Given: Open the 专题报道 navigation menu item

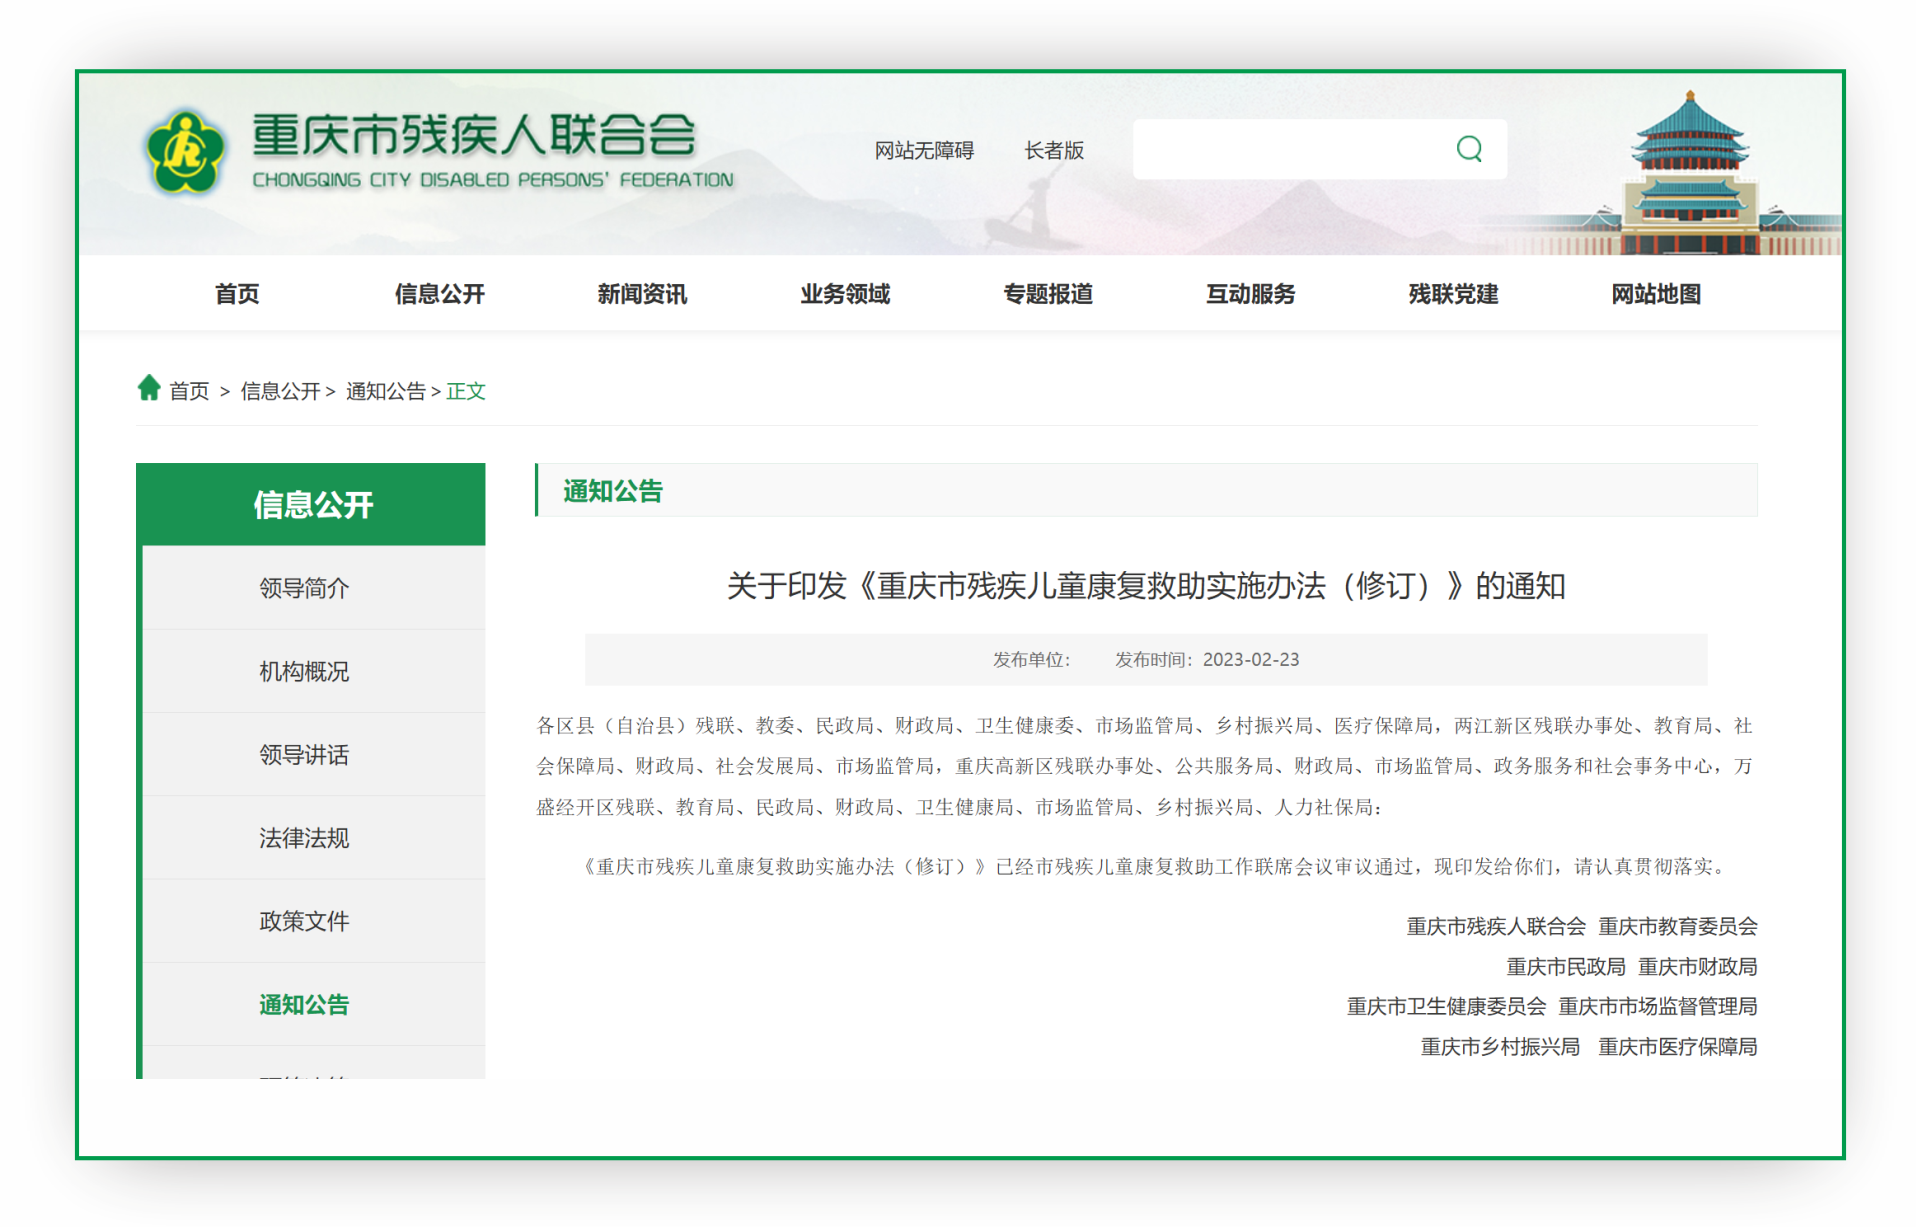Looking at the screenshot, I should tap(1048, 294).
